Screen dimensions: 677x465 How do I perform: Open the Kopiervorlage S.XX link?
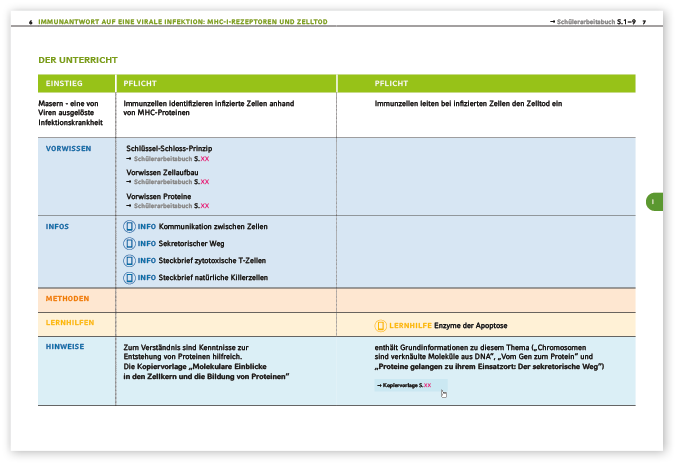(x=404, y=385)
